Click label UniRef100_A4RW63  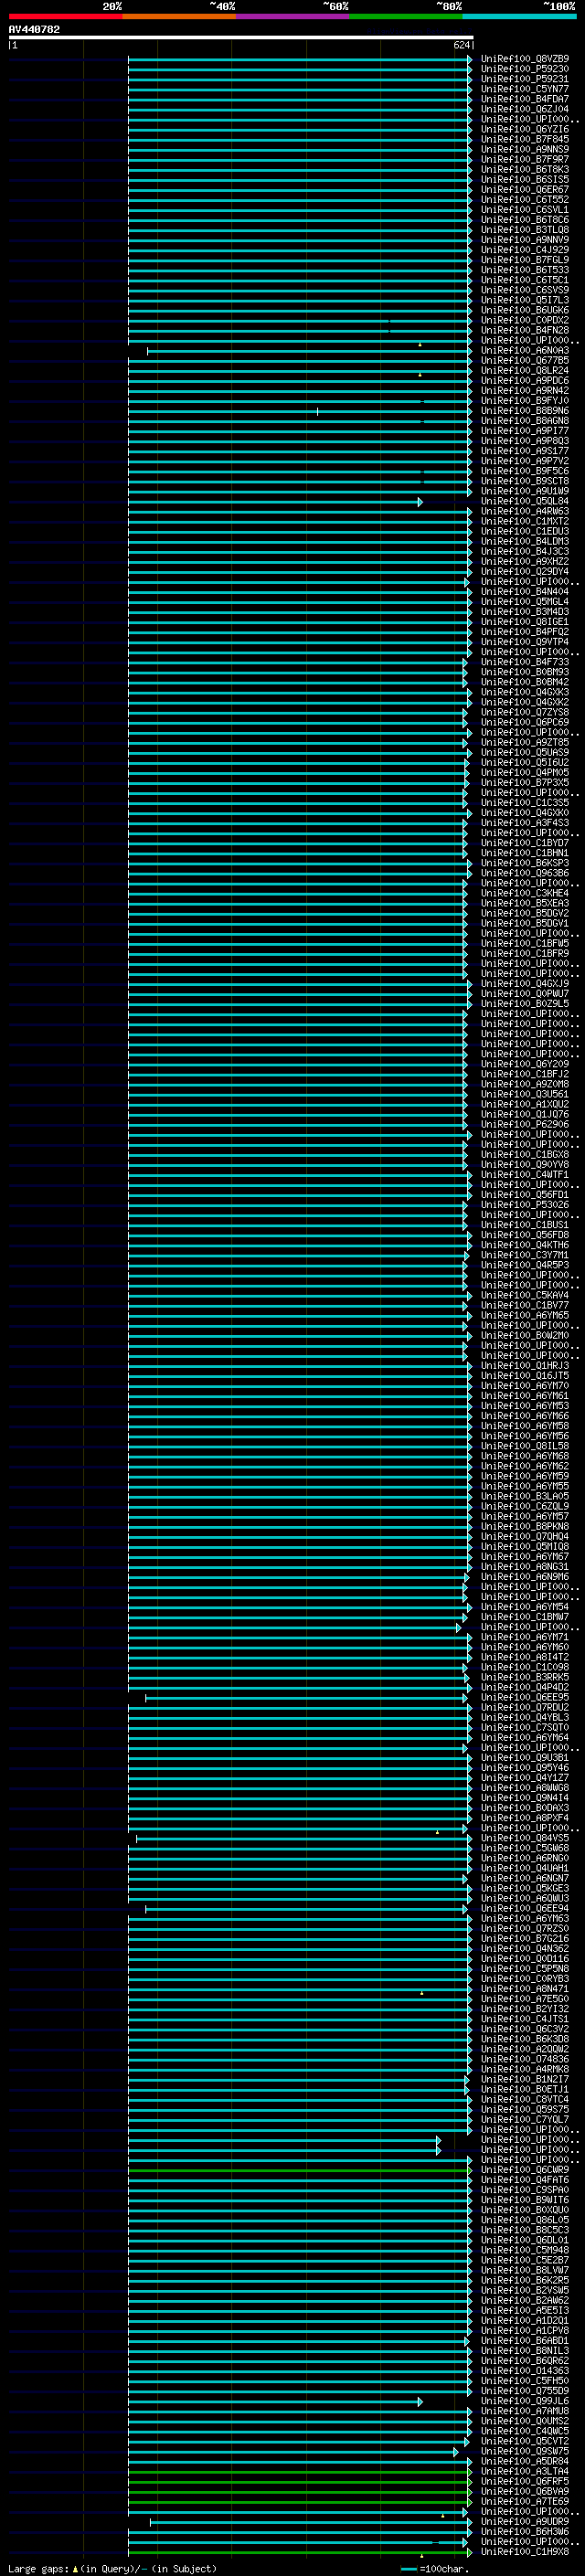[525, 511]
